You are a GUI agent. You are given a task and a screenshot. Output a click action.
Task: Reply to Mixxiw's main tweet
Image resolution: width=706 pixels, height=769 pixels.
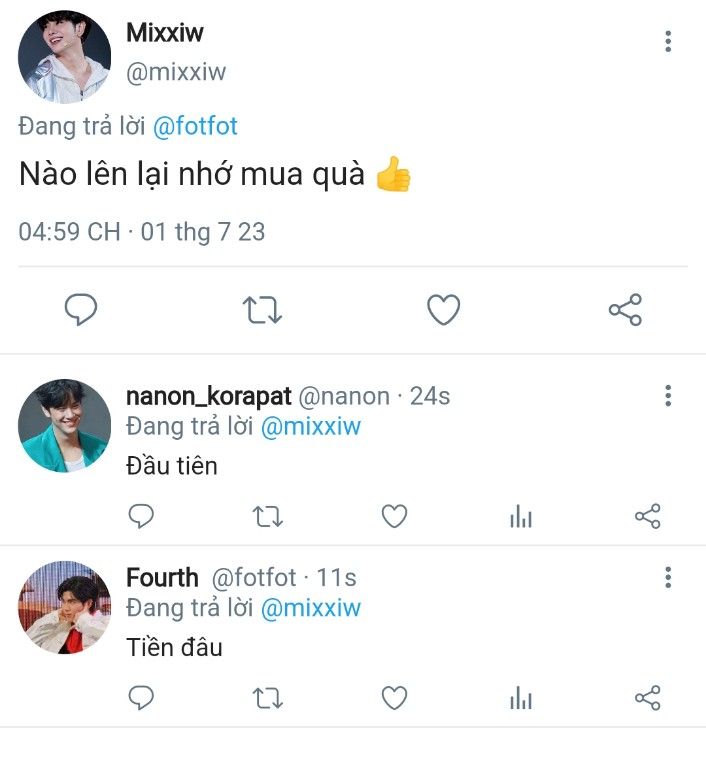tap(81, 311)
